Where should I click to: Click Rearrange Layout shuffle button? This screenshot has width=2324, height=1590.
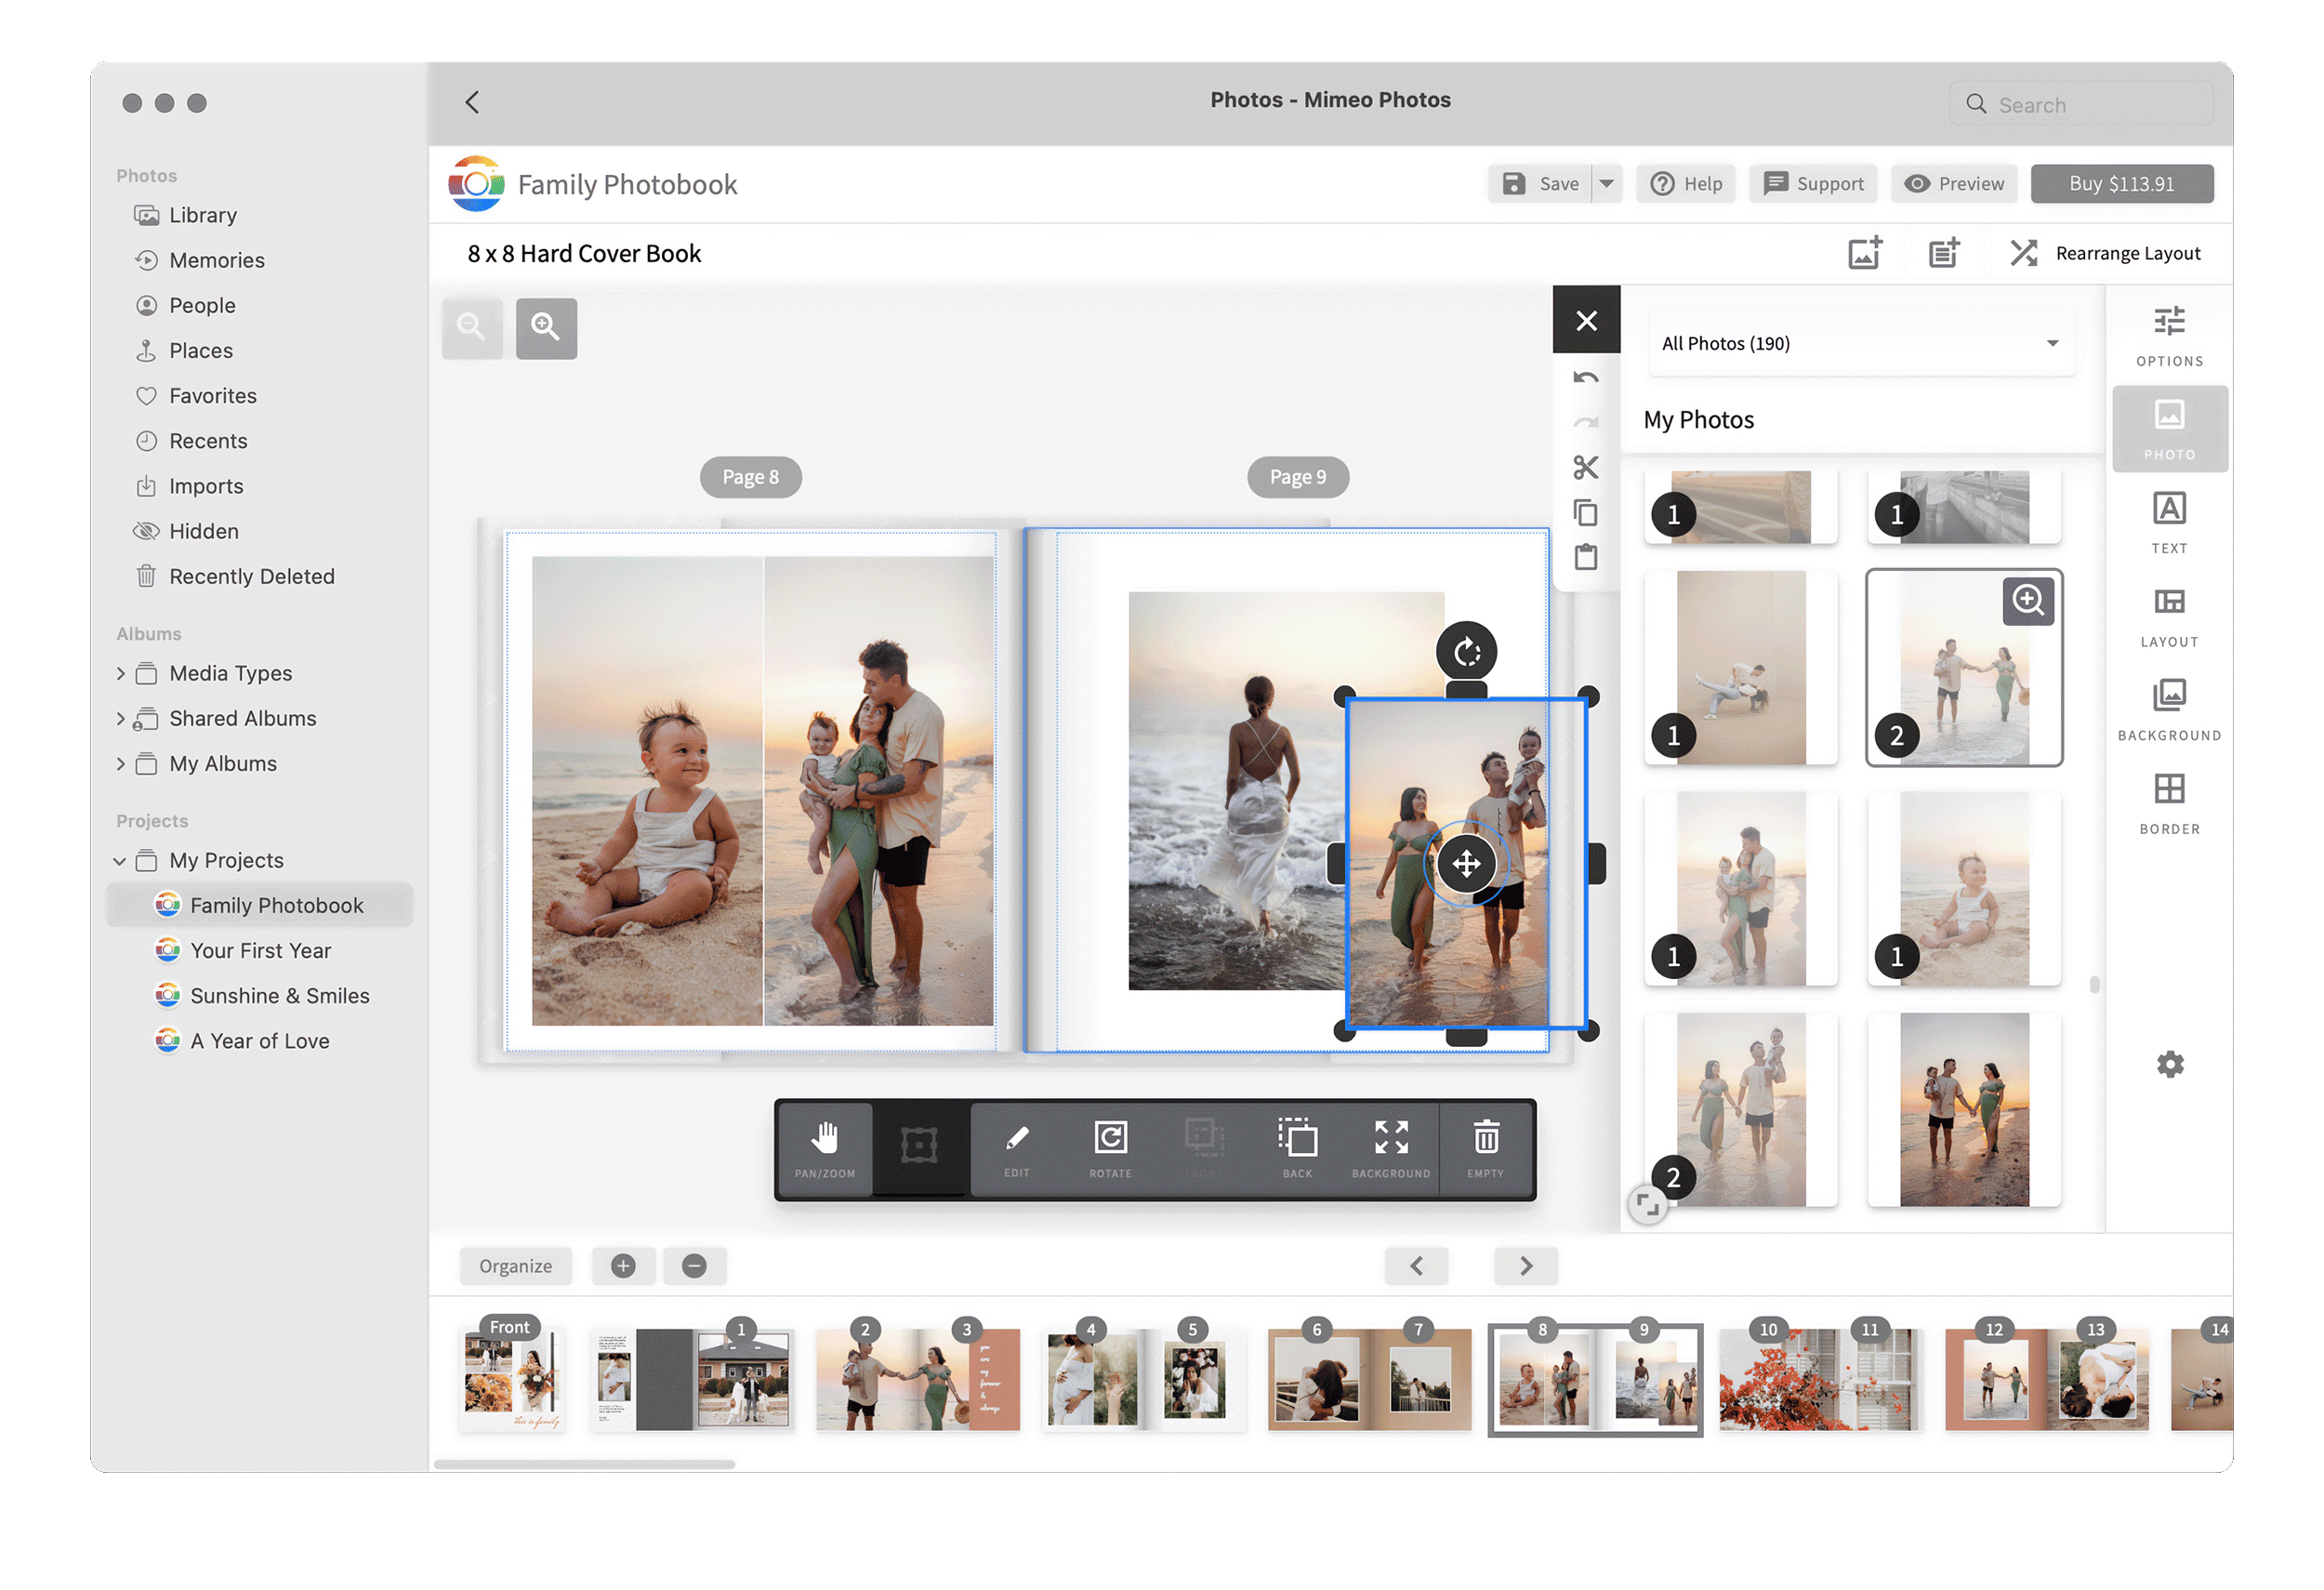pyautogui.click(x=2104, y=253)
